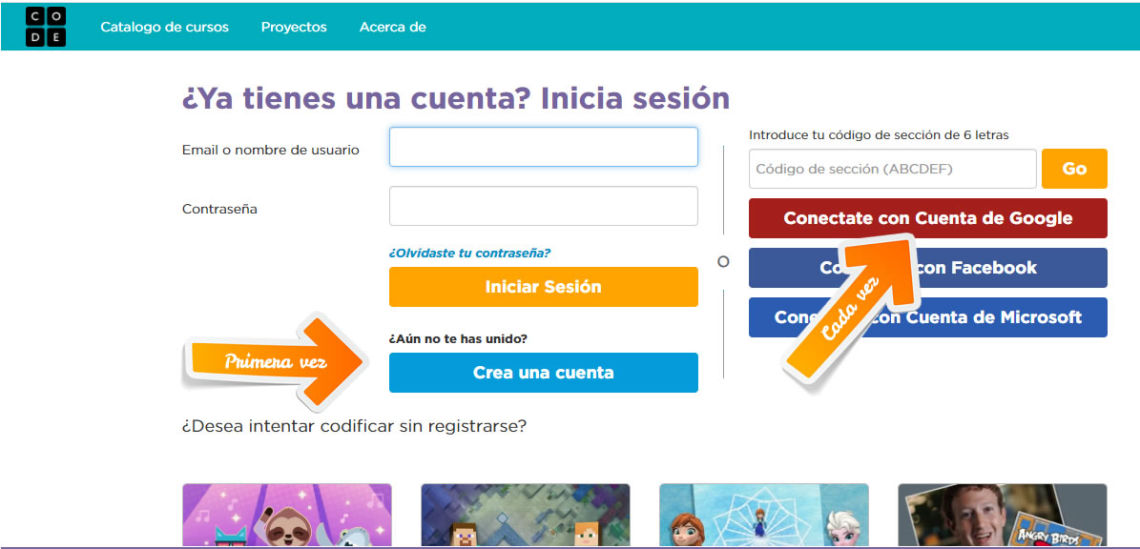Open the Dance Party sloth thumbnail
1140x549 pixels.
[287, 515]
